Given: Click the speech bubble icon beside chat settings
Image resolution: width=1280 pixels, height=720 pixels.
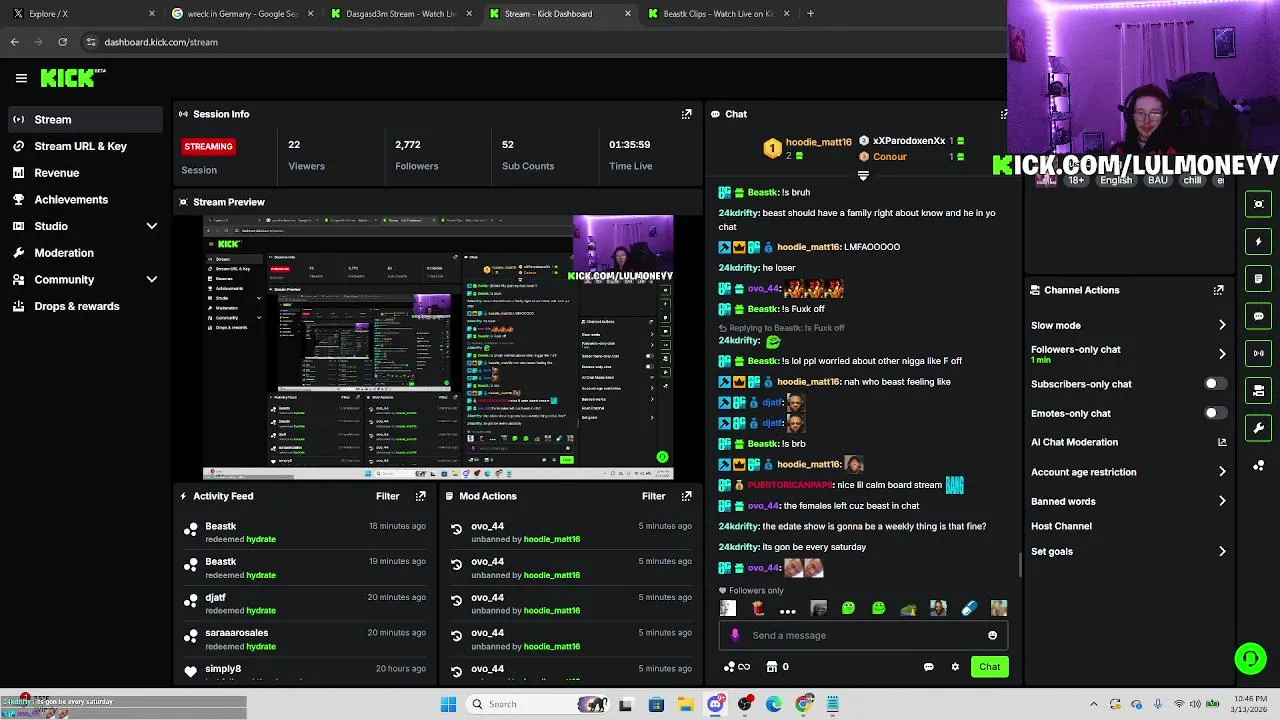Looking at the screenshot, I should pos(928,667).
